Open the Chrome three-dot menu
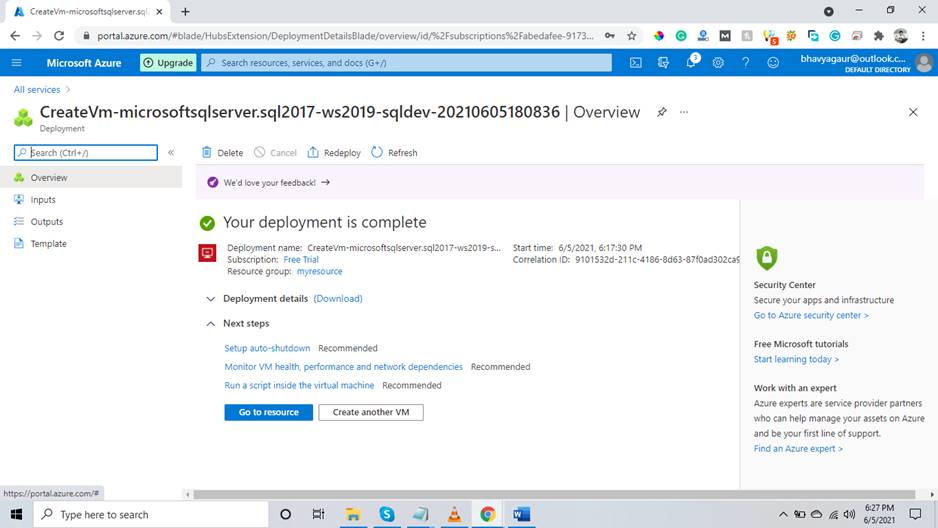Viewport: 938px width, 528px height. [923, 36]
